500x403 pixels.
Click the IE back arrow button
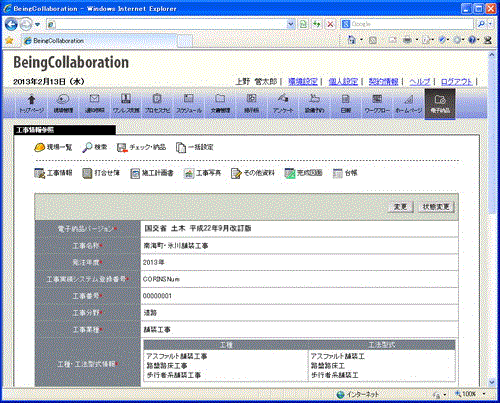(x=11, y=24)
